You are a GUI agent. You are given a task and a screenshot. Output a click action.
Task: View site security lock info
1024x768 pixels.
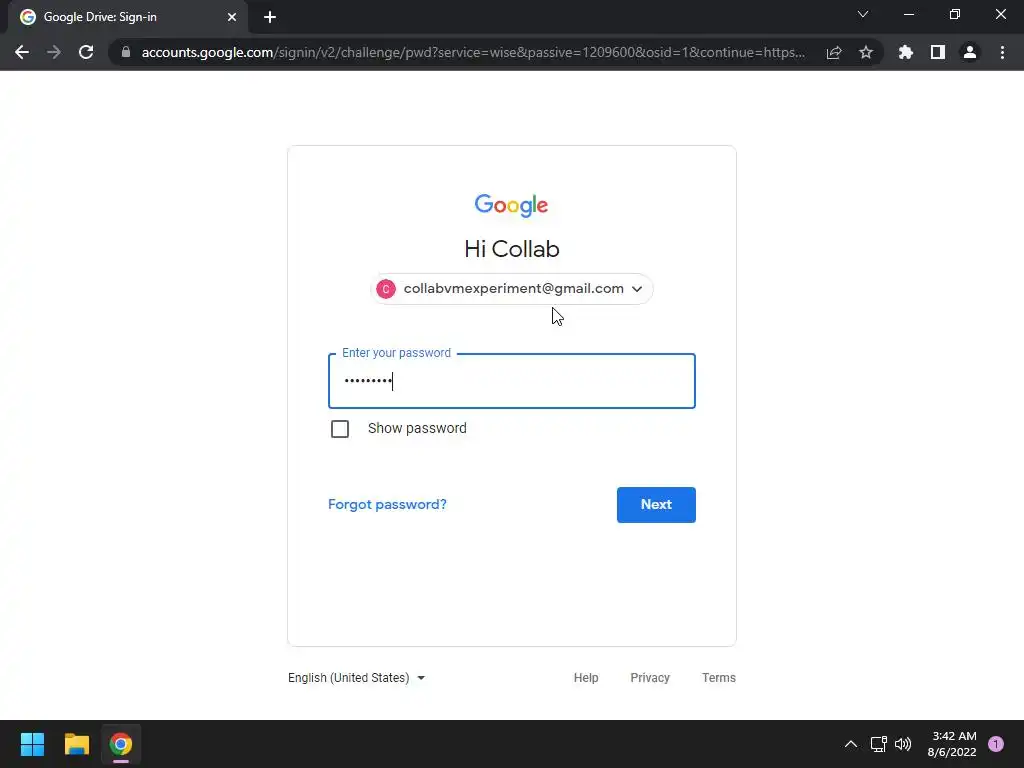(126, 52)
